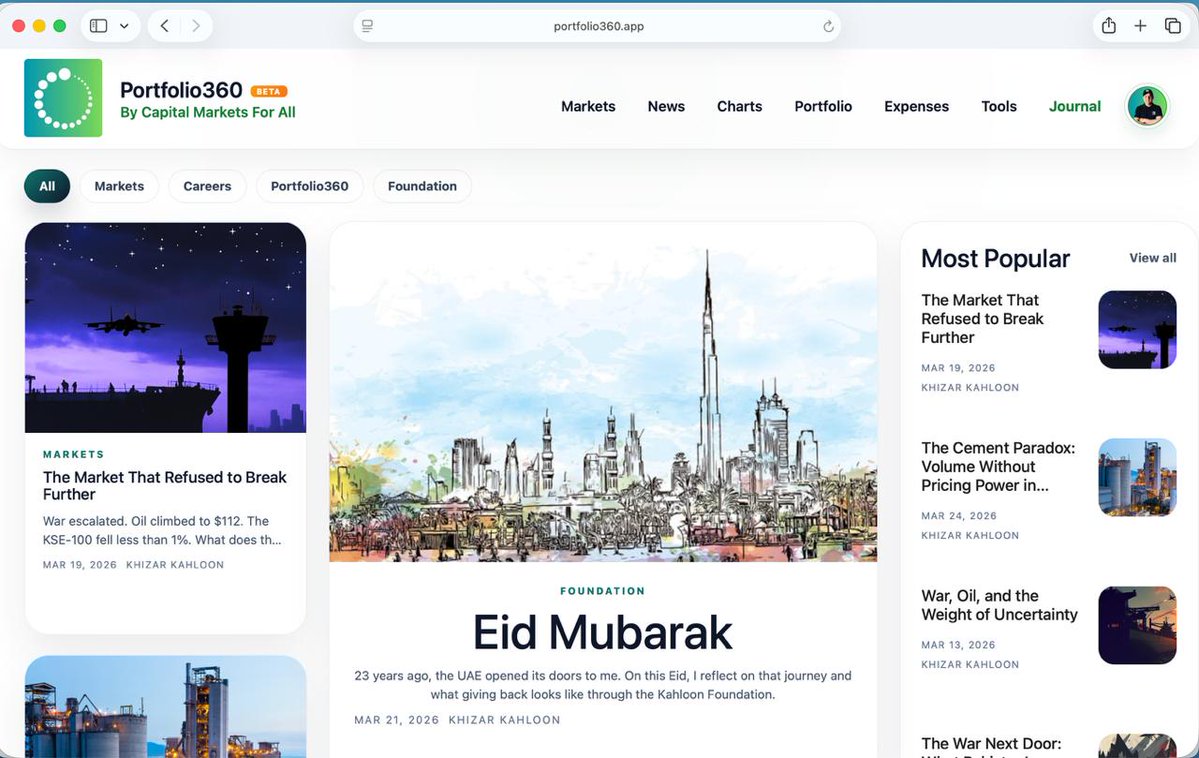Open 'The War Next Door' popular article
The image size is (1199, 758).
click(991, 746)
